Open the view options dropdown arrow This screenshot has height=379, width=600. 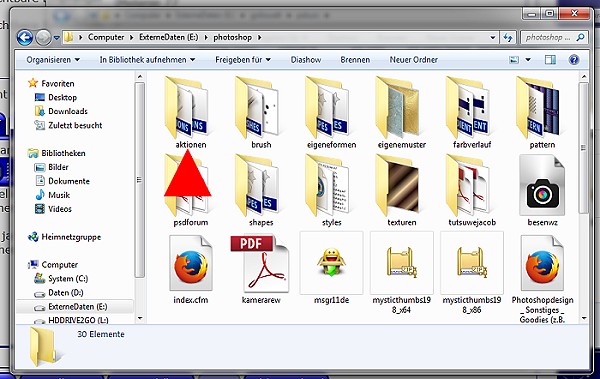pos(528,60)
